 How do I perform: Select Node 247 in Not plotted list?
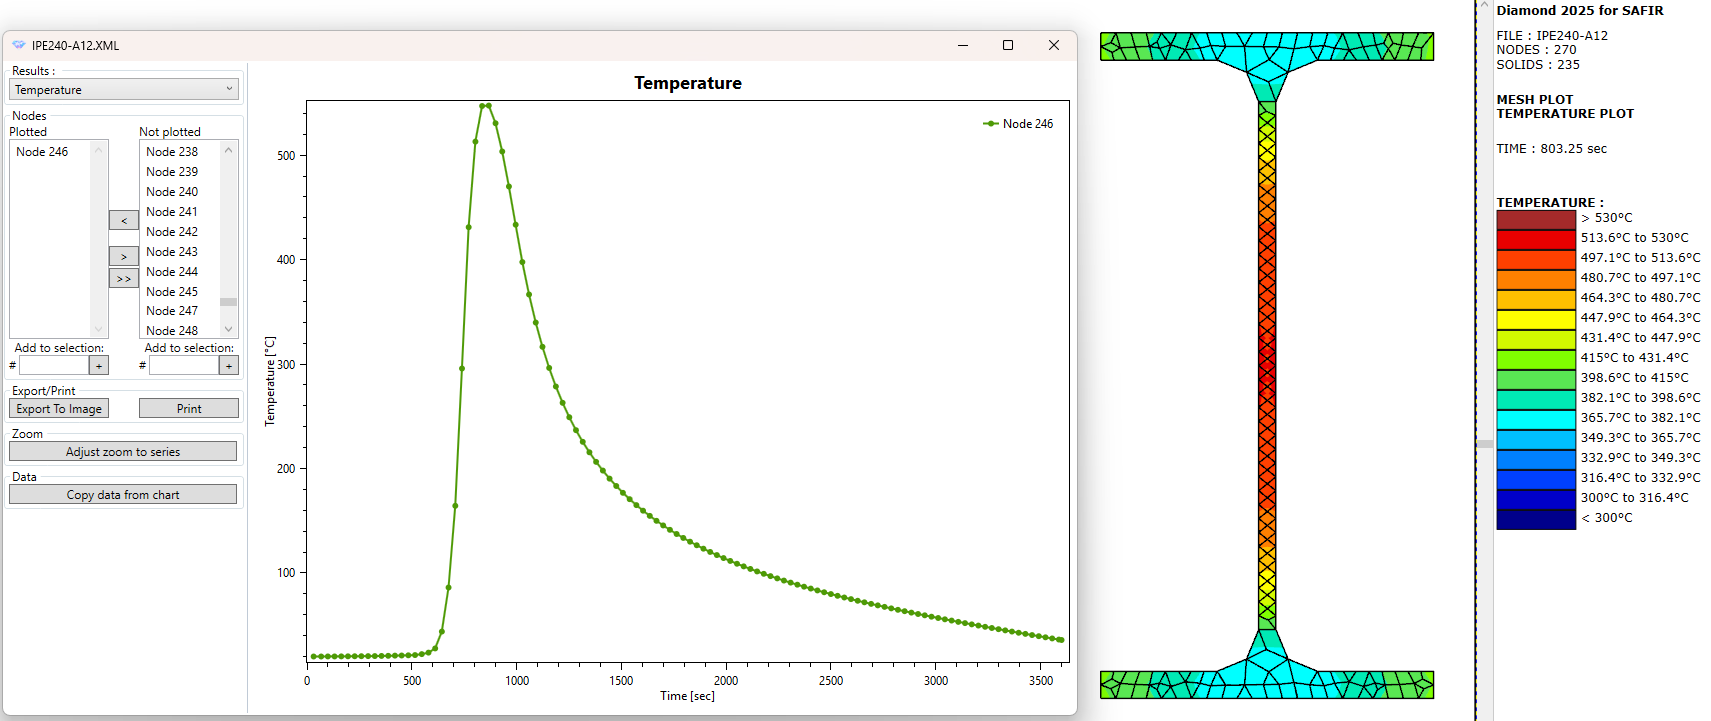[172, 311]
